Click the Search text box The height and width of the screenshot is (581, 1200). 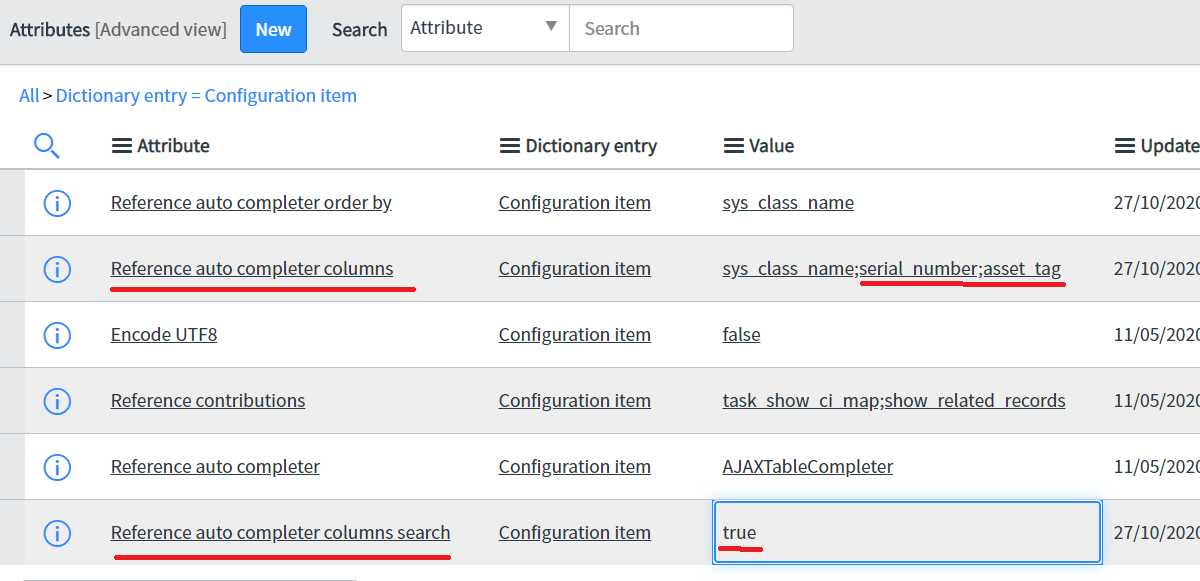click(x=681, y=28)
